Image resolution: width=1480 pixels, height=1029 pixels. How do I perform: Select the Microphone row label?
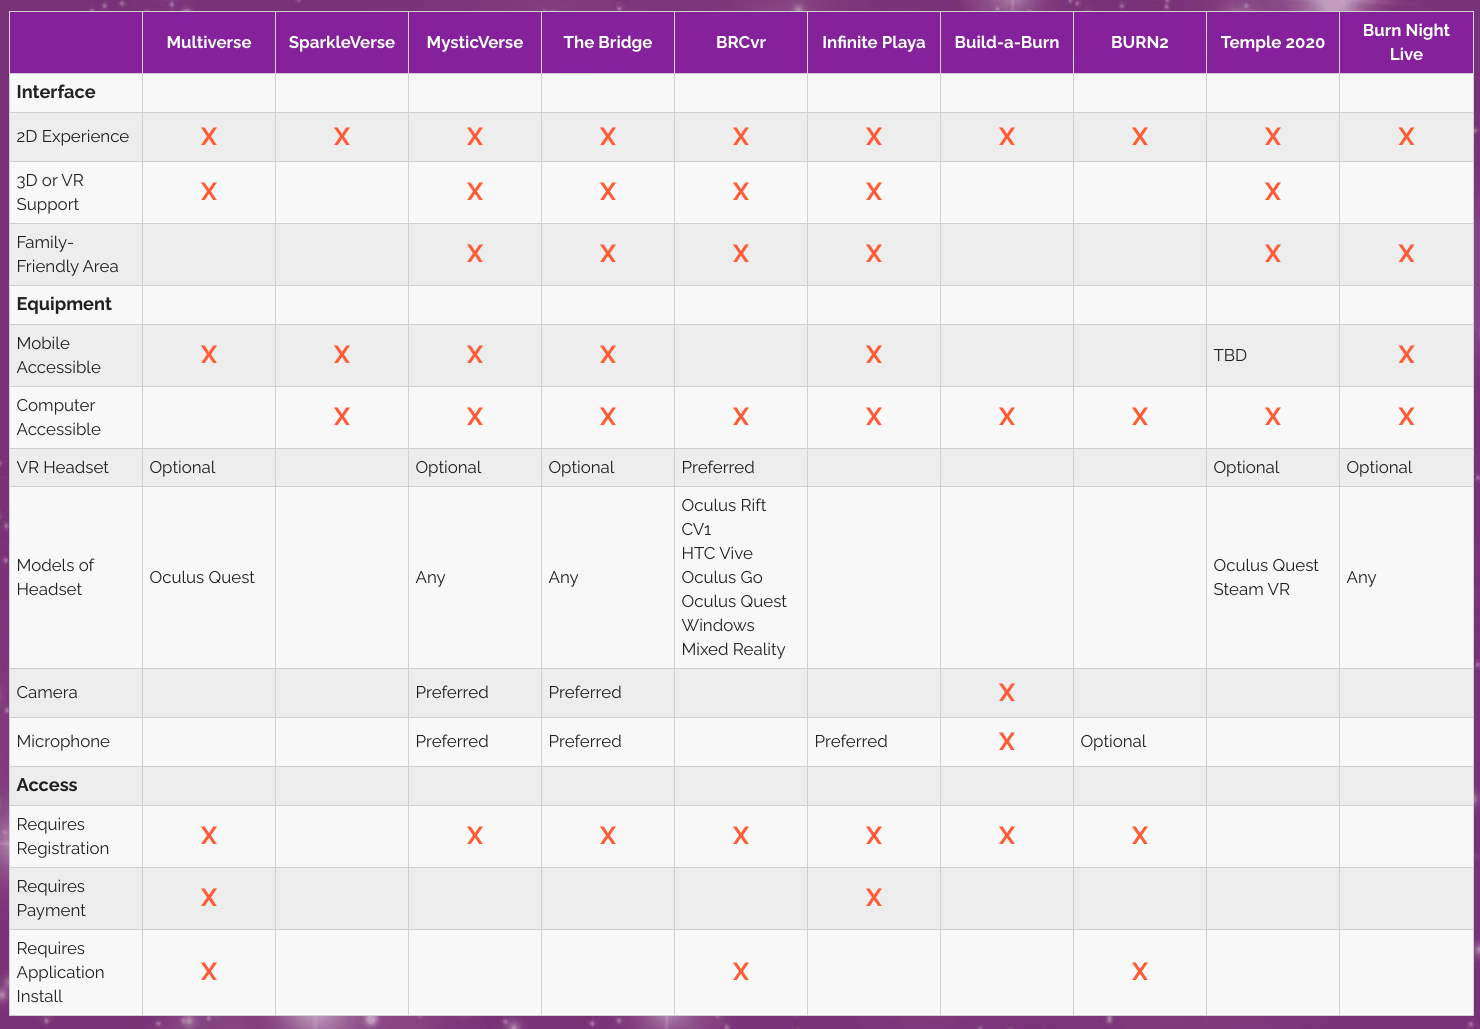point(63,741)
